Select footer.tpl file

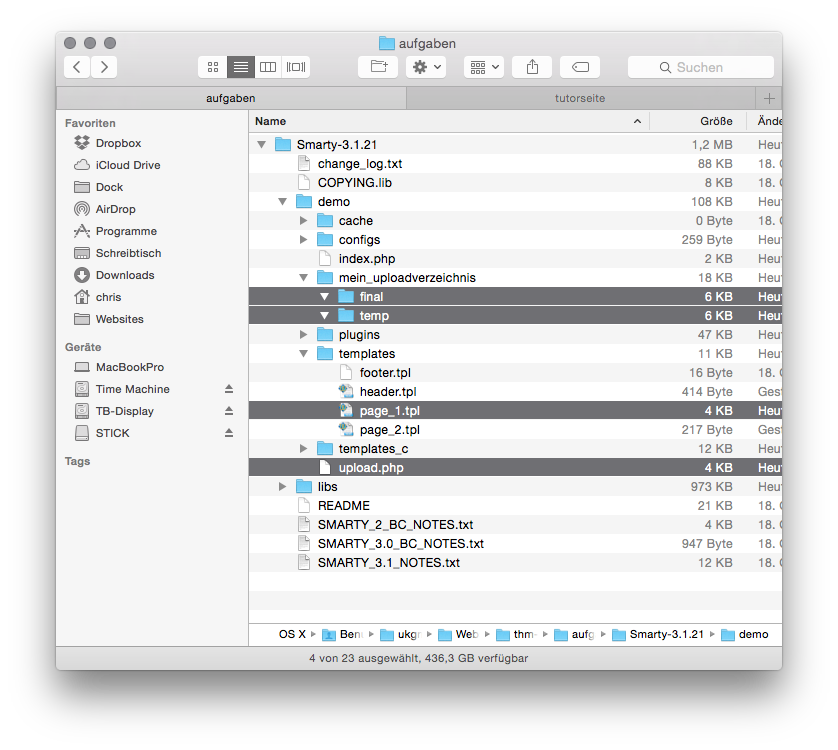(515, 373)
